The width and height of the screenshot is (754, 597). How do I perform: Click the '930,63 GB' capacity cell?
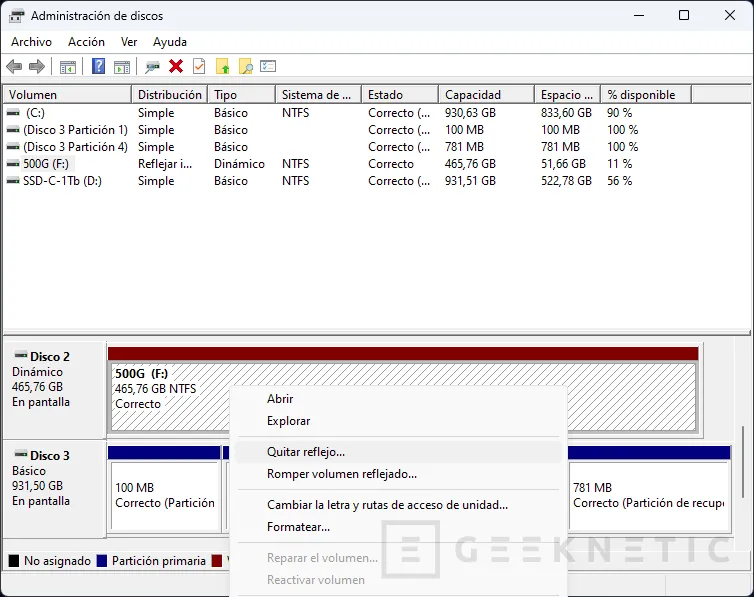click(470, 113)
